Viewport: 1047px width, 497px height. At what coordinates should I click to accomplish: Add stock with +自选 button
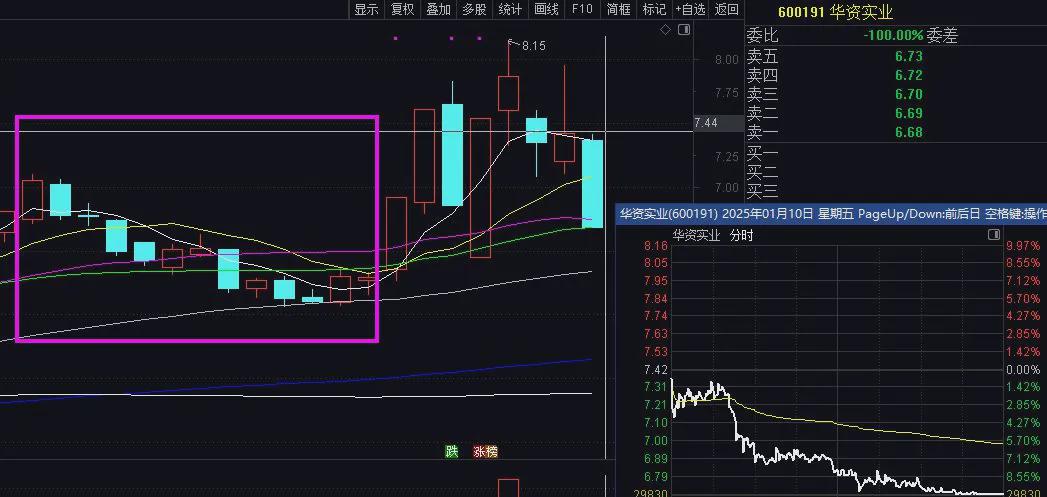pyautogui.click(x=690, y=9)
